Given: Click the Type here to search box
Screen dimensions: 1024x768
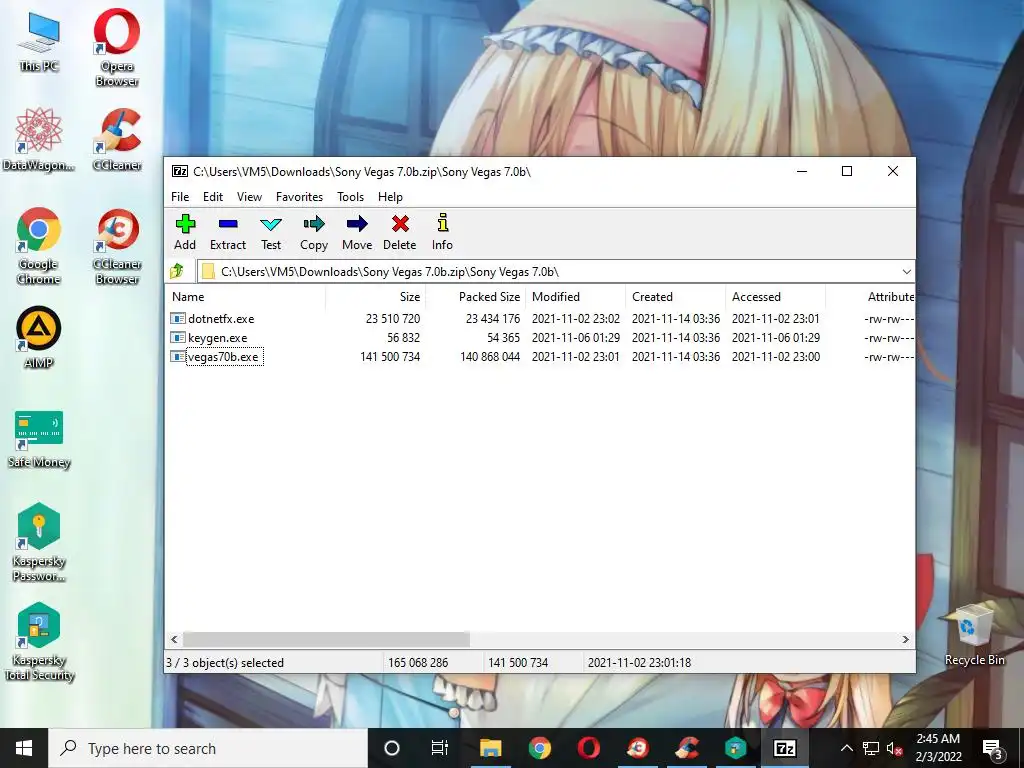Looking at the screenshot, I should [208, 748].
